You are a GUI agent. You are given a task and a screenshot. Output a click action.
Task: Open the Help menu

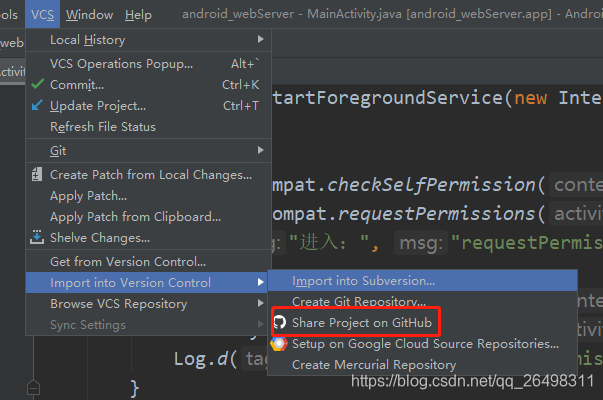[138, 15]
